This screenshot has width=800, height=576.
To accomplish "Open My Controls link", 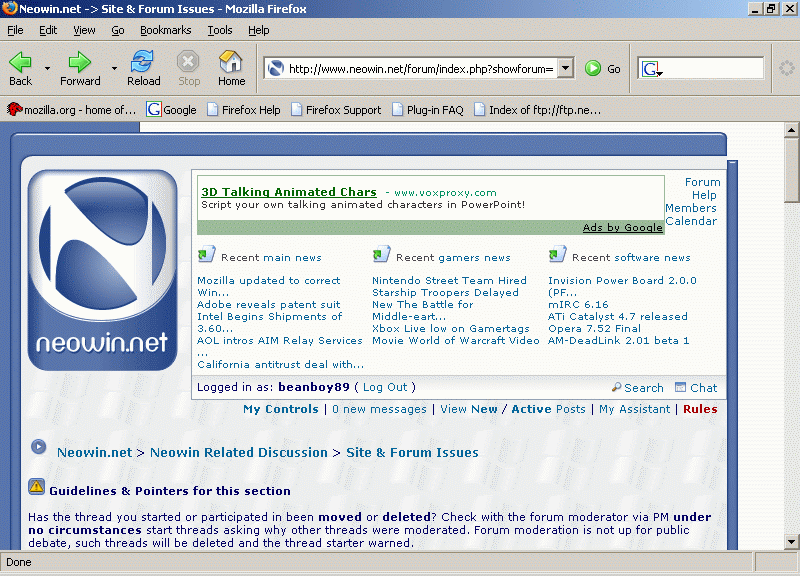I will 281,409.
